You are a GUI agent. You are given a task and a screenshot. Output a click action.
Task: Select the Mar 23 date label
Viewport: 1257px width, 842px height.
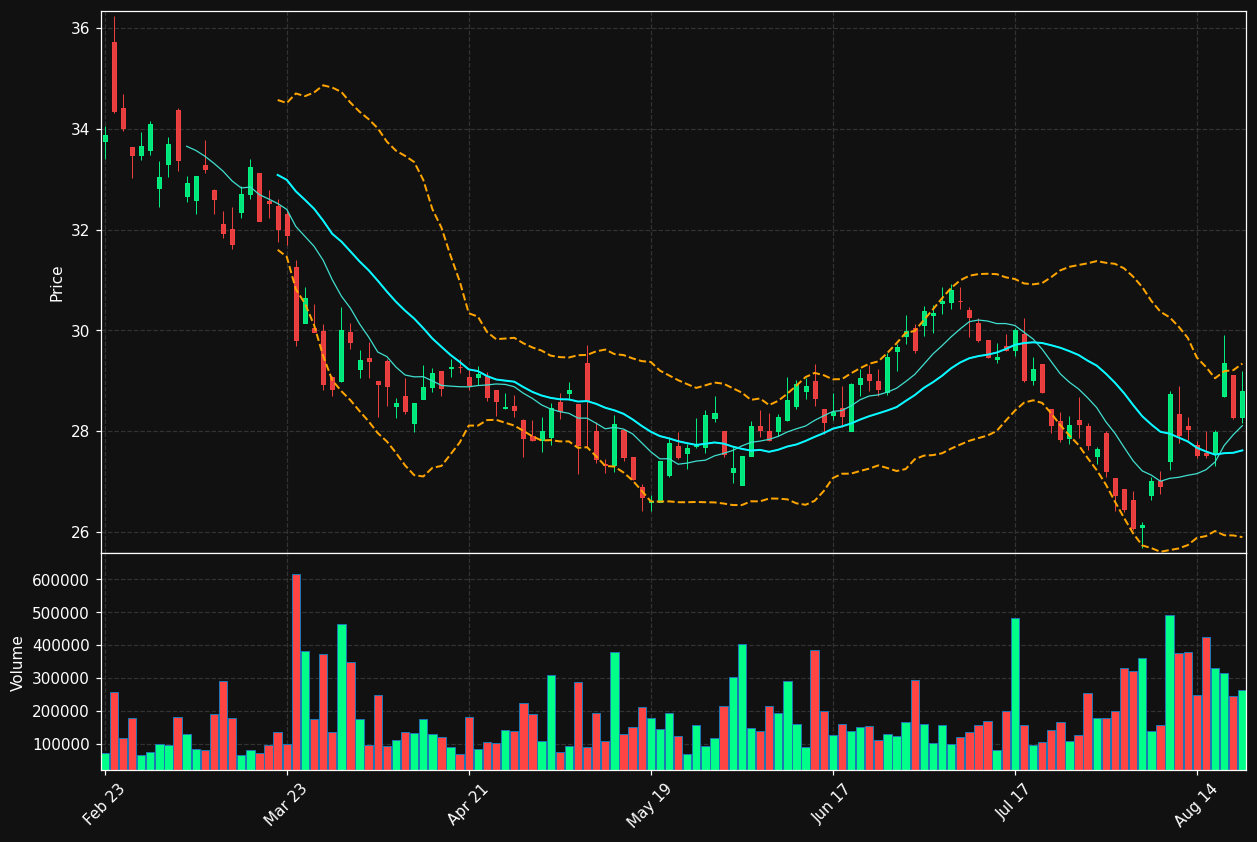coord(286,804)
